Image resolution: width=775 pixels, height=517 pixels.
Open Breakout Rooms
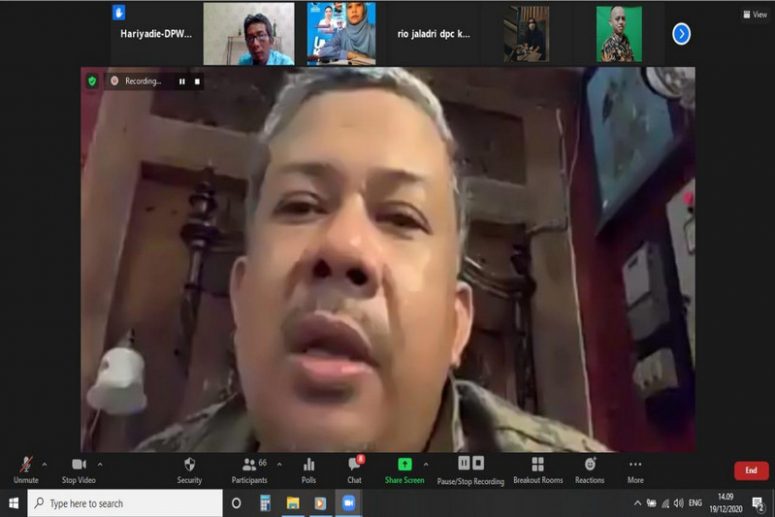coord(538,465)
